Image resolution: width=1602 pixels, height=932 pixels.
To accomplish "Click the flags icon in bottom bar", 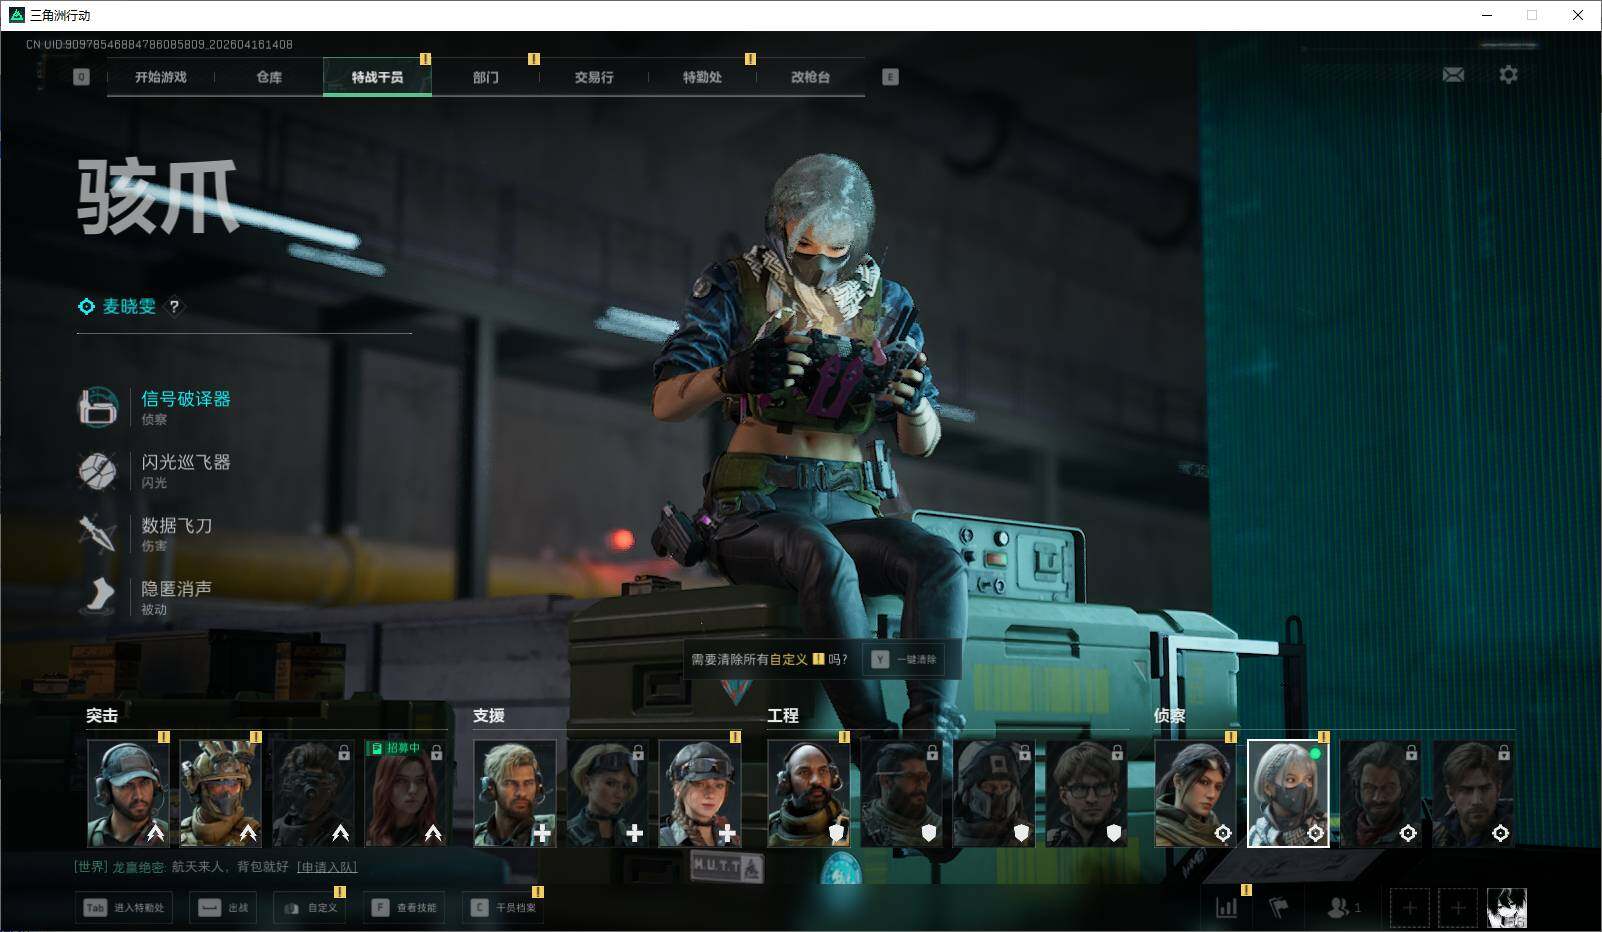I will 1278,907.
